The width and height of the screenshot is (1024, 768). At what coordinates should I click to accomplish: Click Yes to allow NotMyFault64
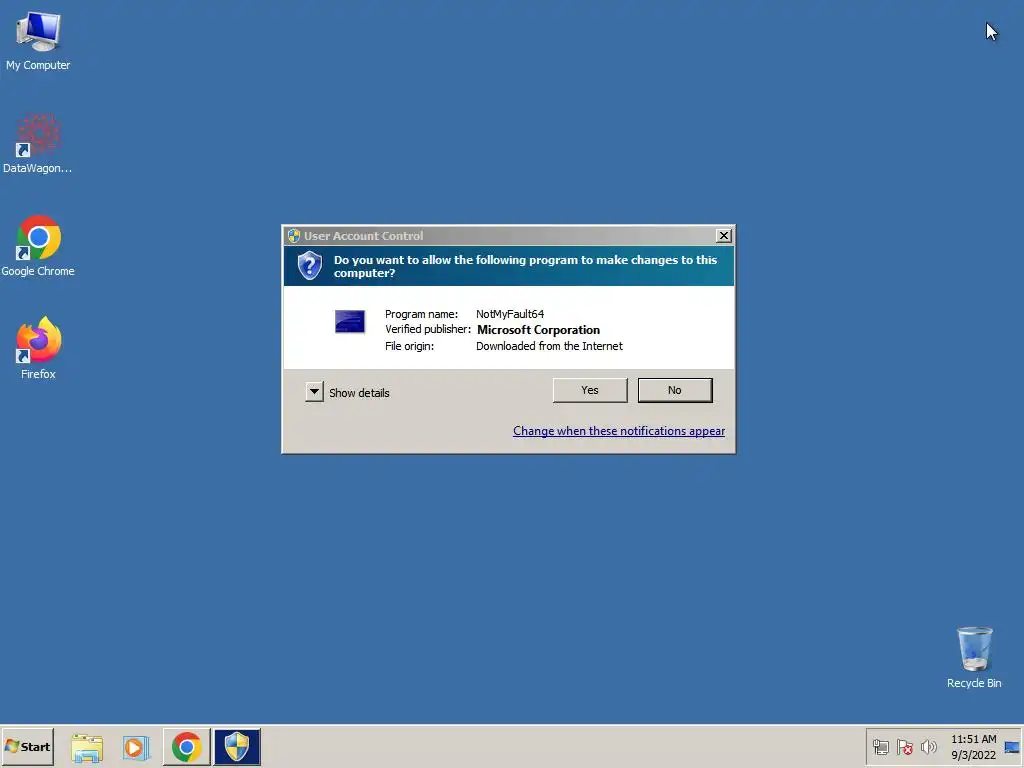590,390
